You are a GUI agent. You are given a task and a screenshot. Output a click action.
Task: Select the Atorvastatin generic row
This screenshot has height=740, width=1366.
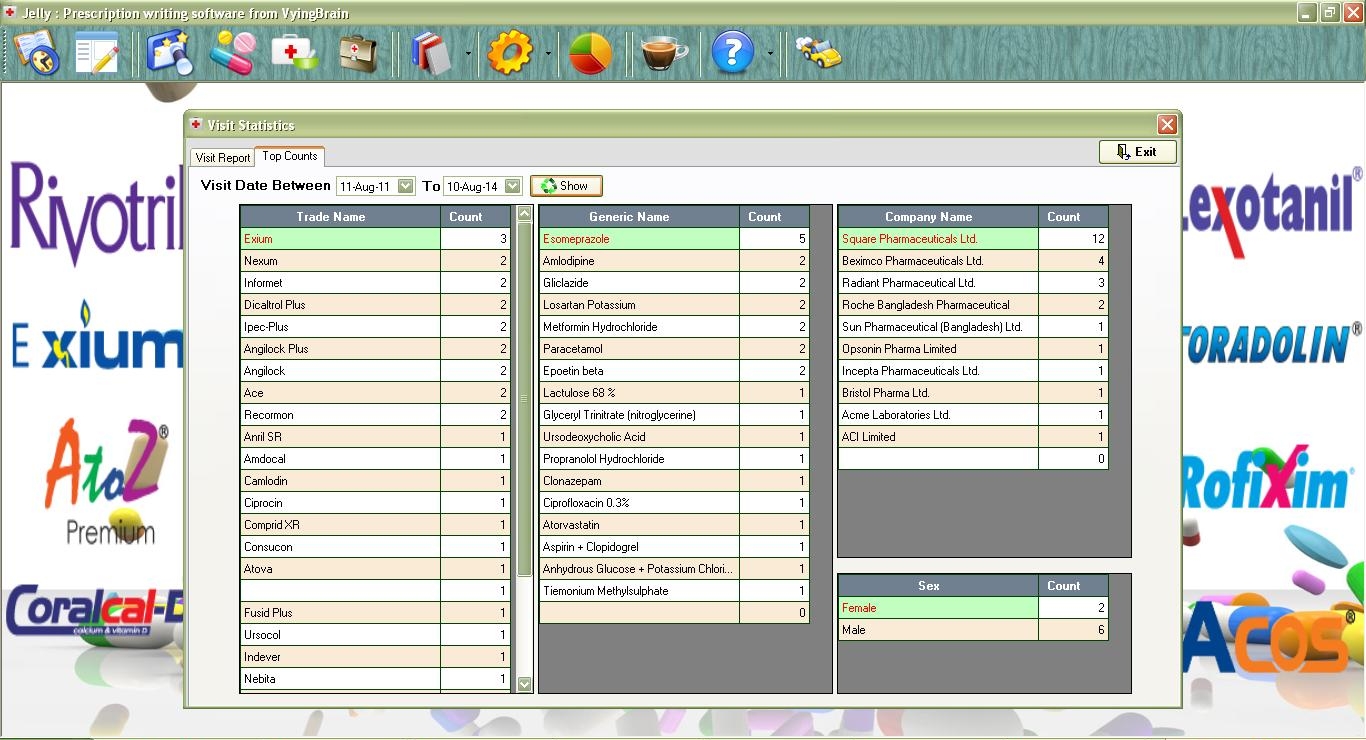pos(674,525)
